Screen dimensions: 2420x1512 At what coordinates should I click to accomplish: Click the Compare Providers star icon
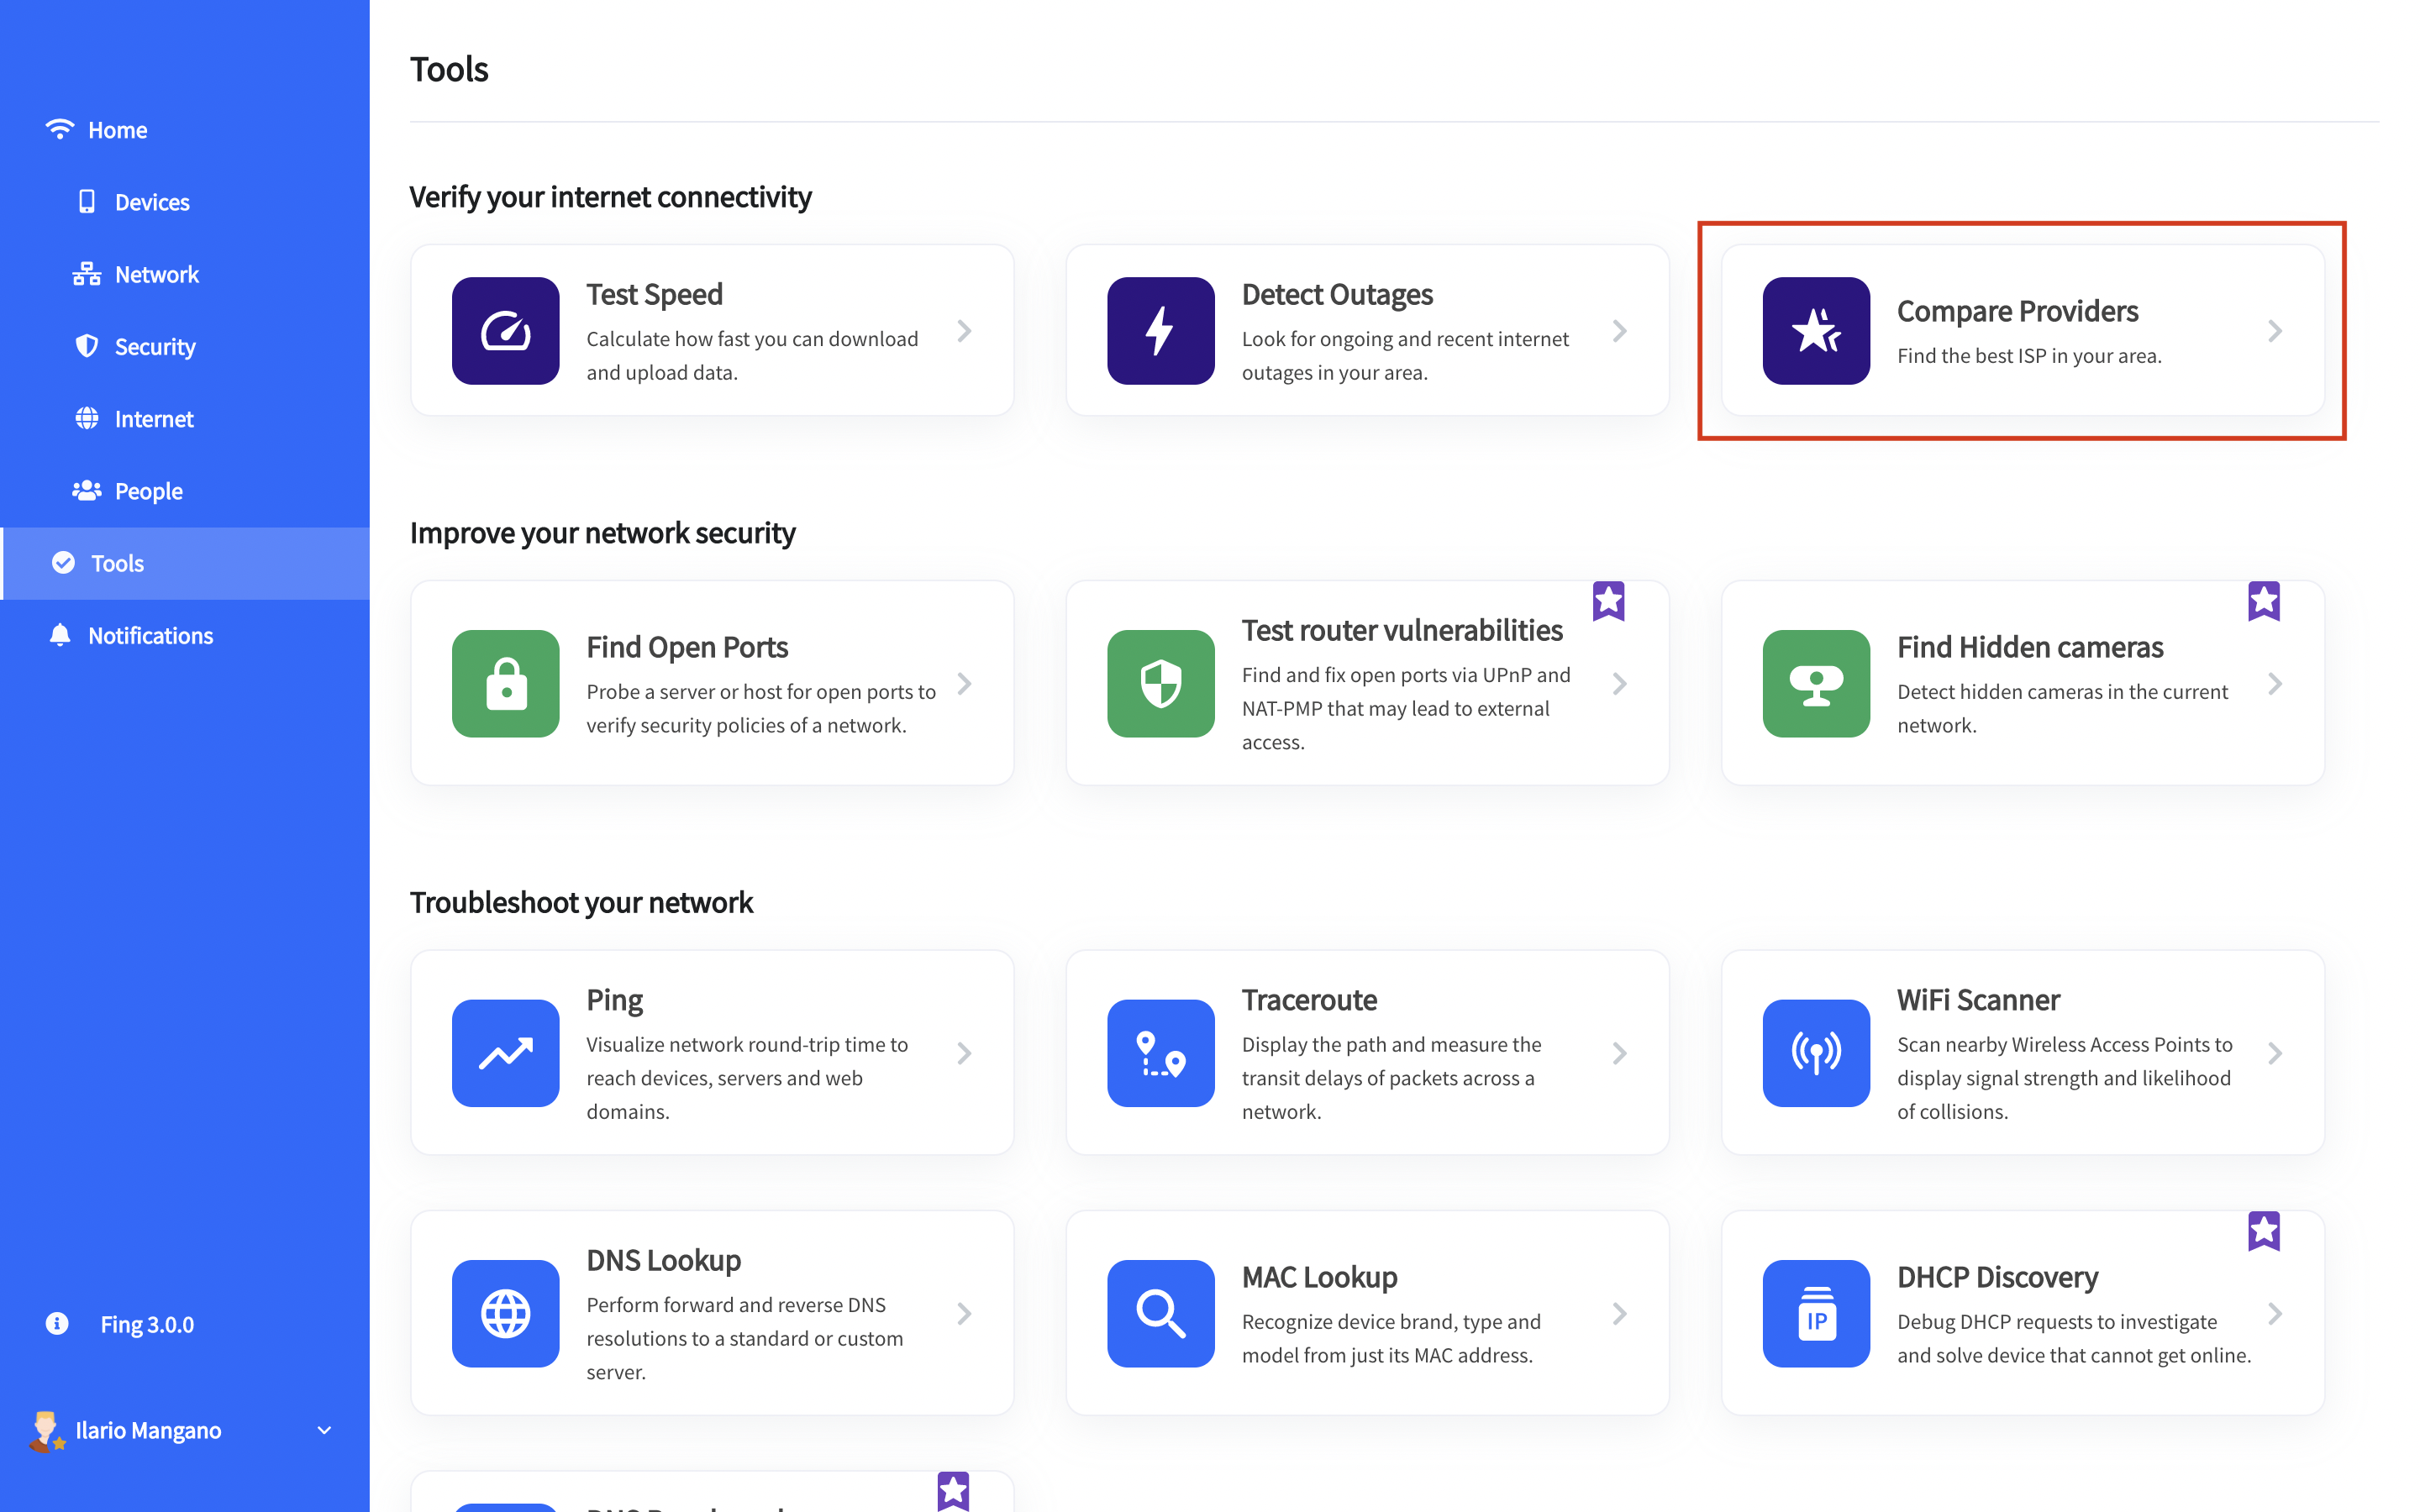tap(1816, 331)
